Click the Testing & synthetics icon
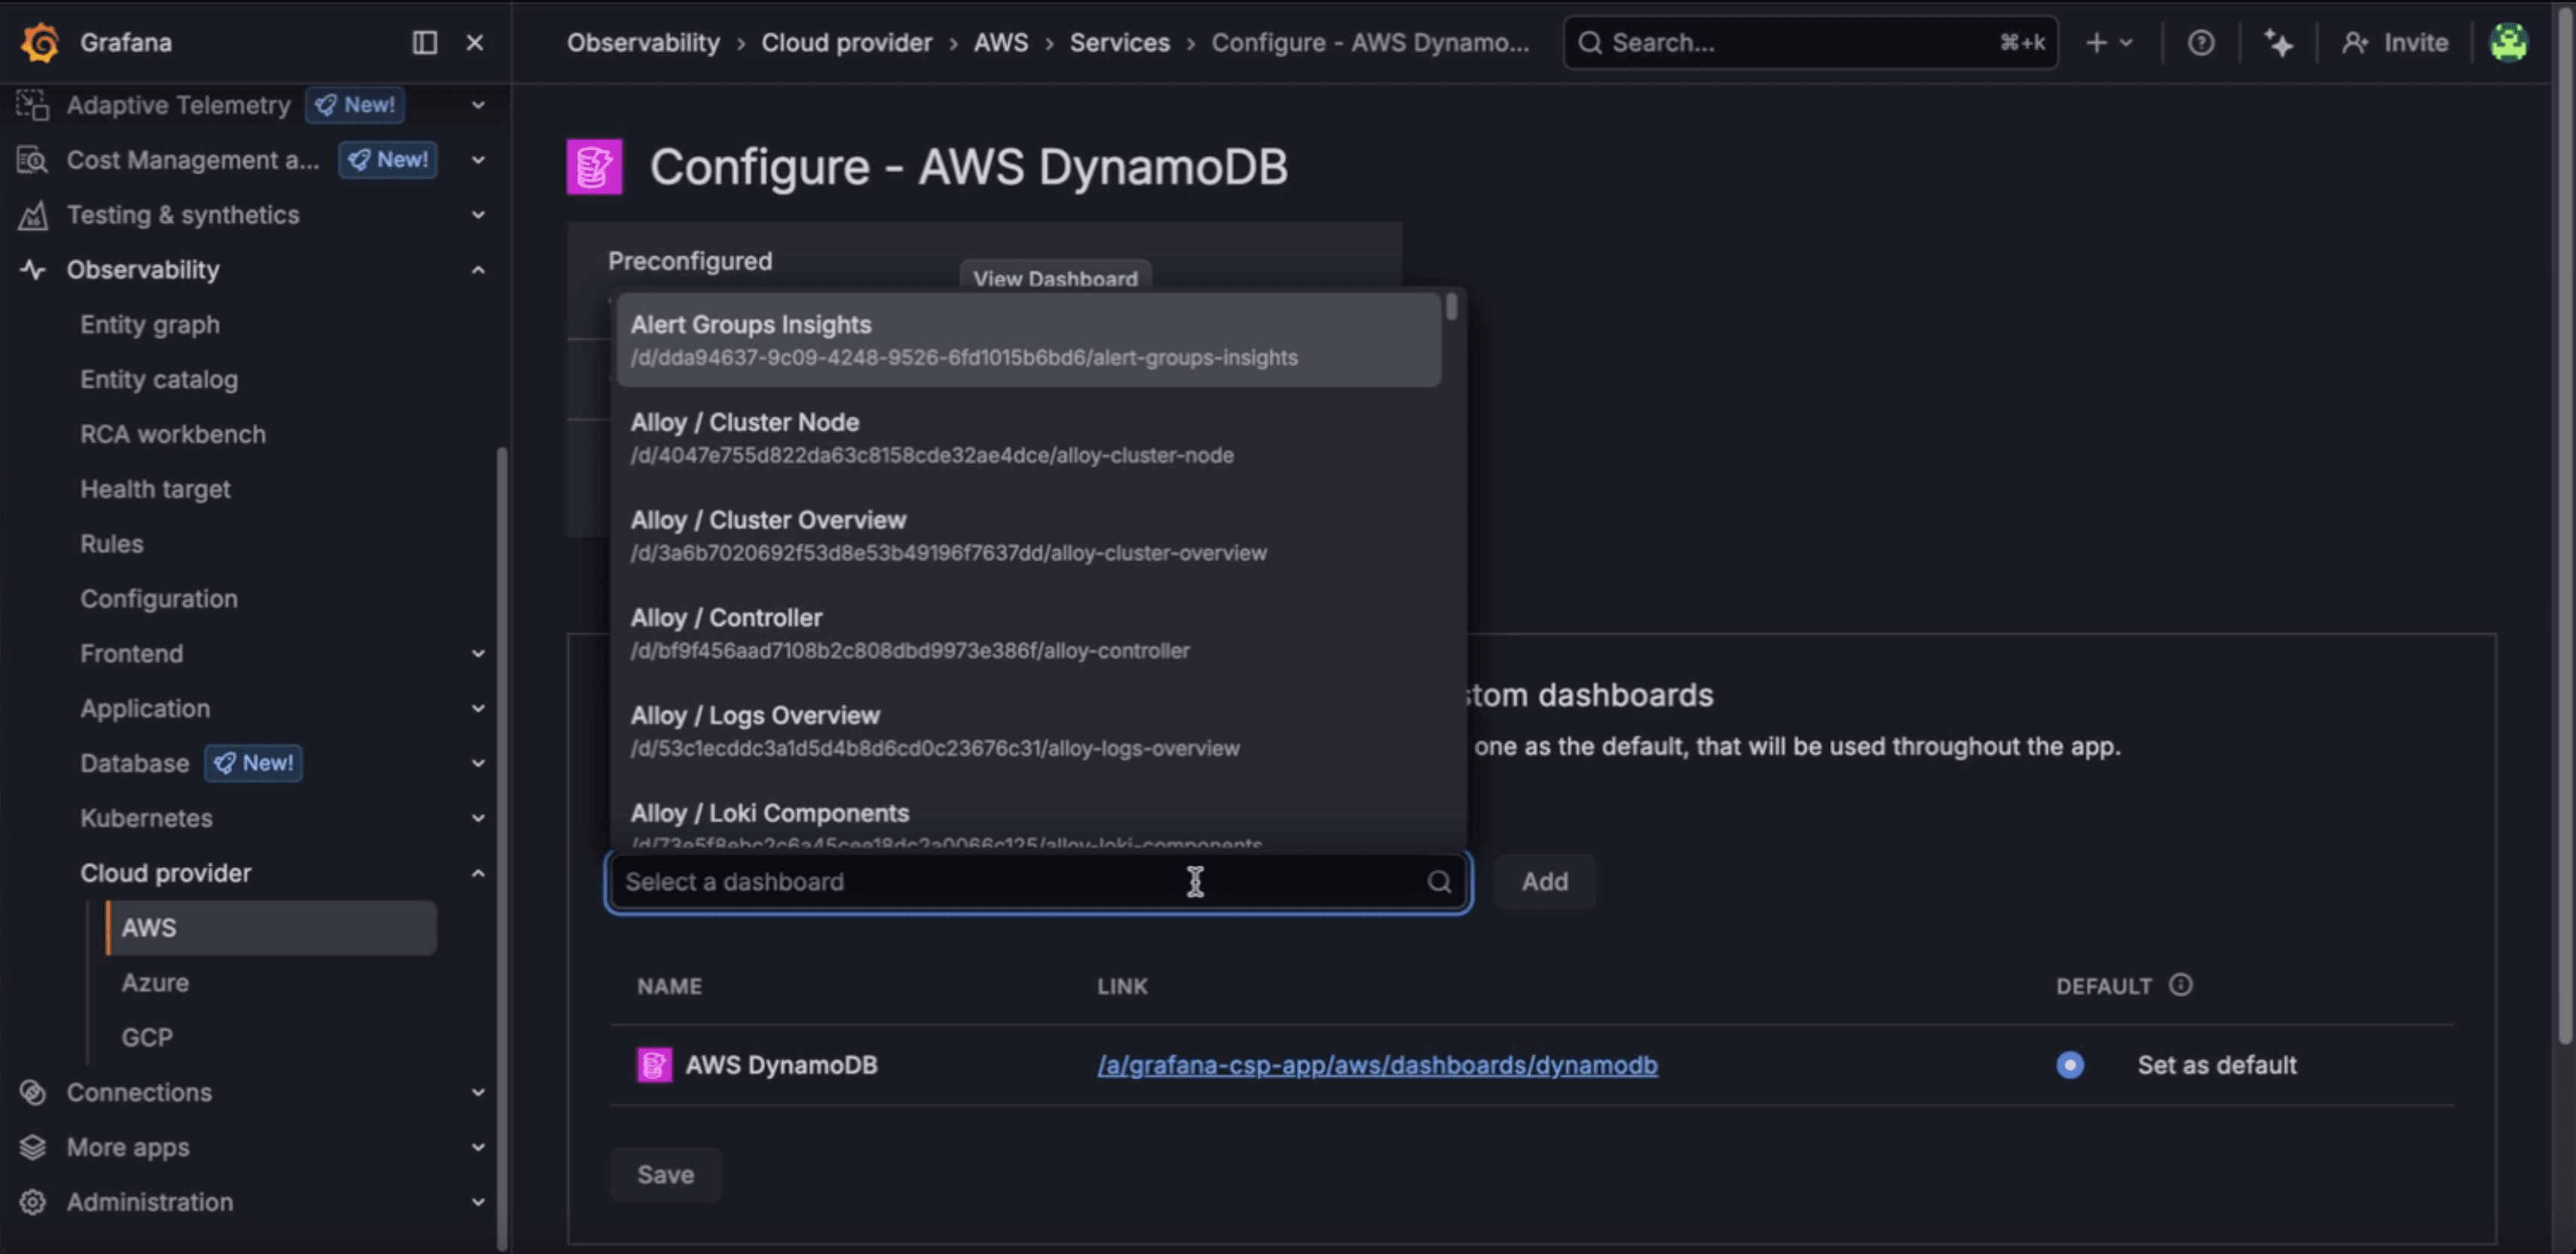Image resolution: width=2576 pixels, height=1254 pixels. click(x=33, y=215)
